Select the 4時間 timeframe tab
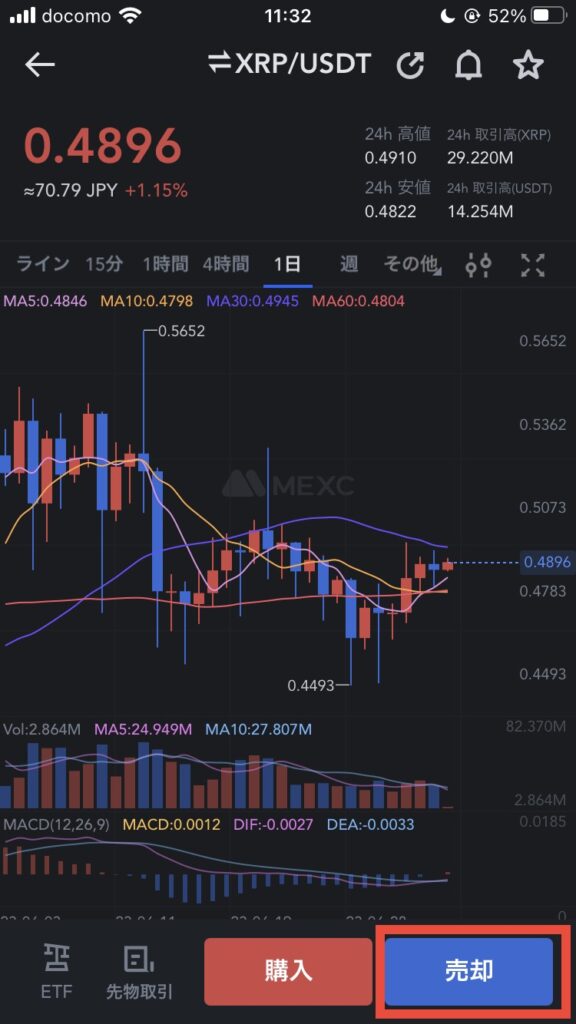This screenshot has height=1024, width=576. [226, 264]
